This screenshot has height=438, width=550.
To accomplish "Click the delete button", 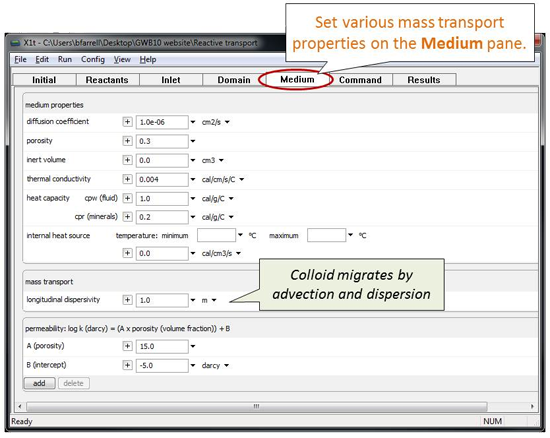I will [74, 383].
